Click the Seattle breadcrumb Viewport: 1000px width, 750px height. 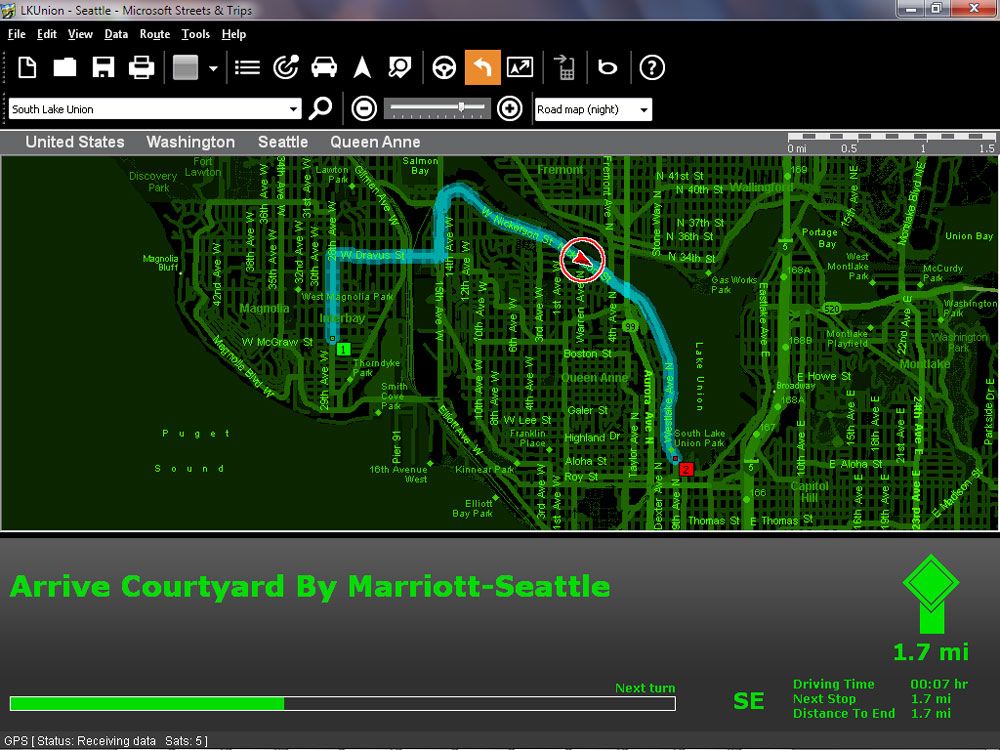283,142
